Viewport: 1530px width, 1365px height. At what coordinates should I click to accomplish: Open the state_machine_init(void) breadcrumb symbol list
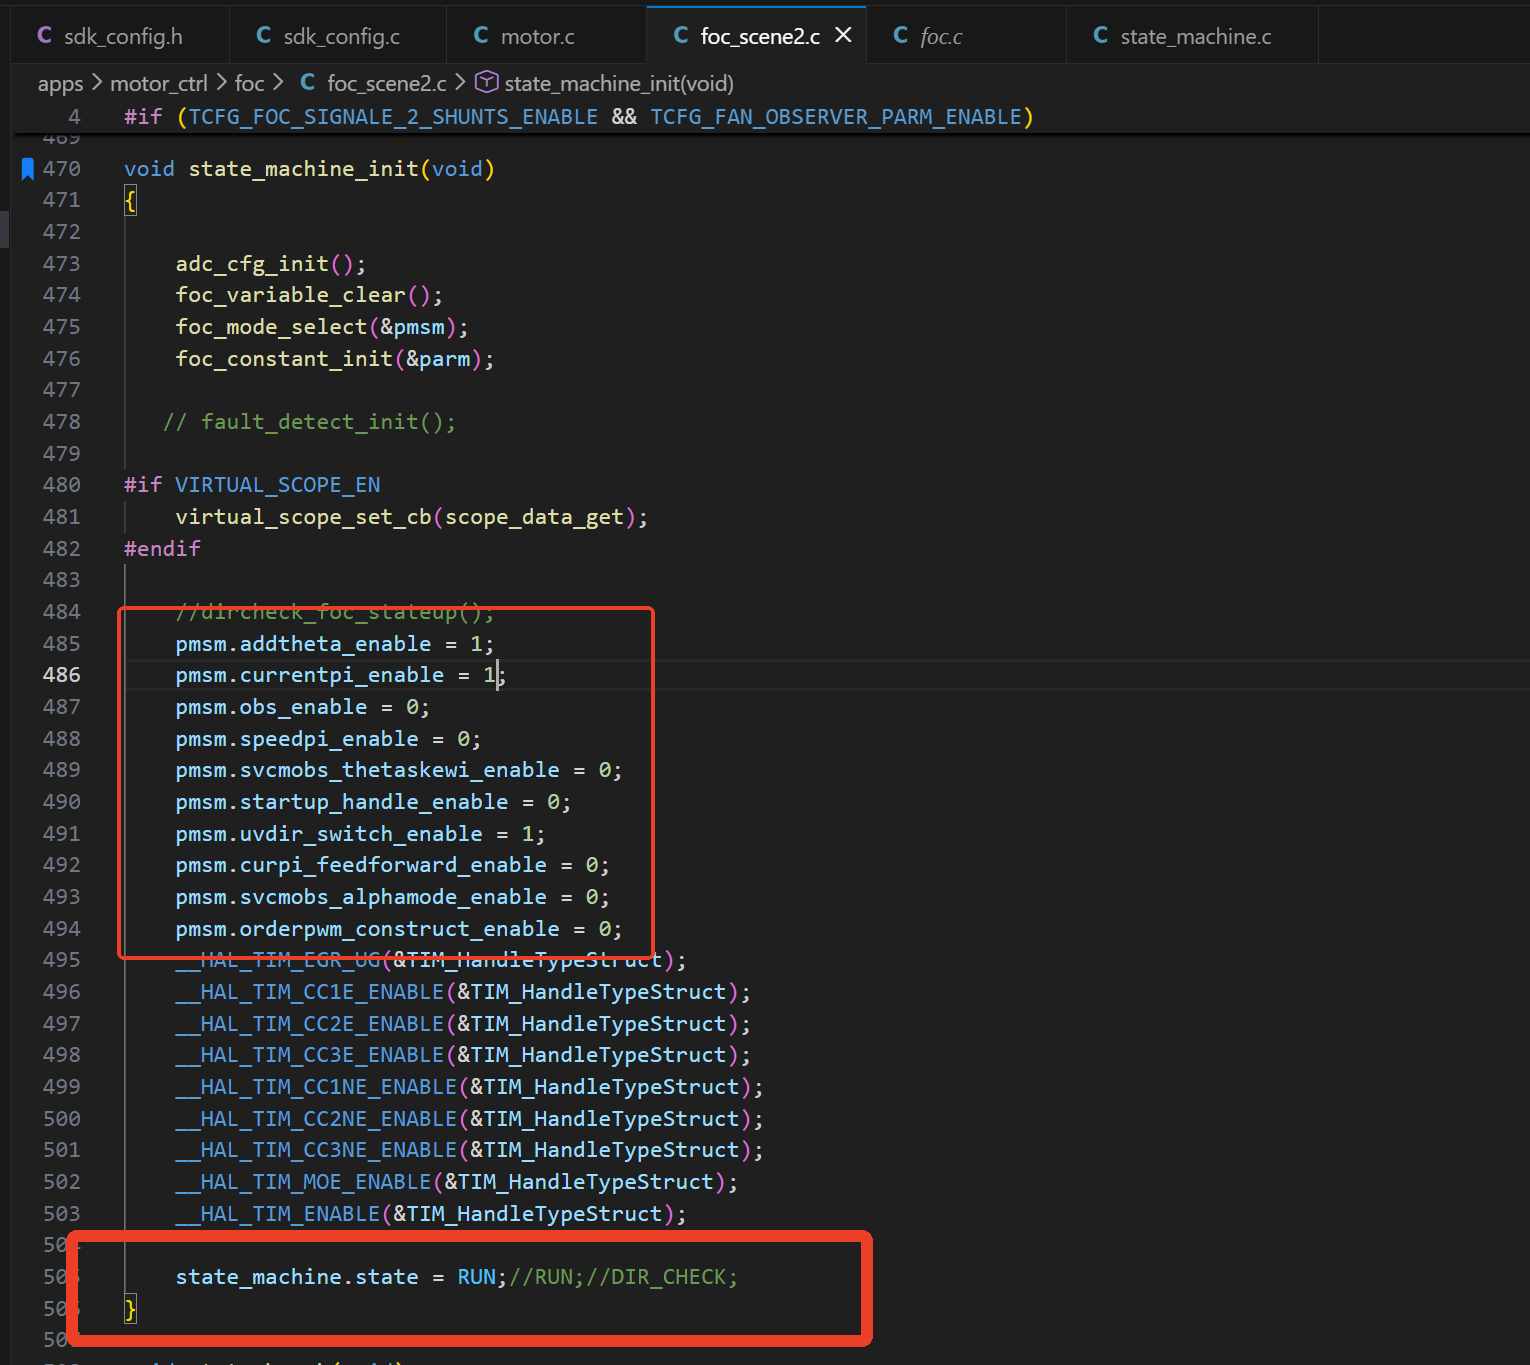pyautogui.click(x=619, y=84)
